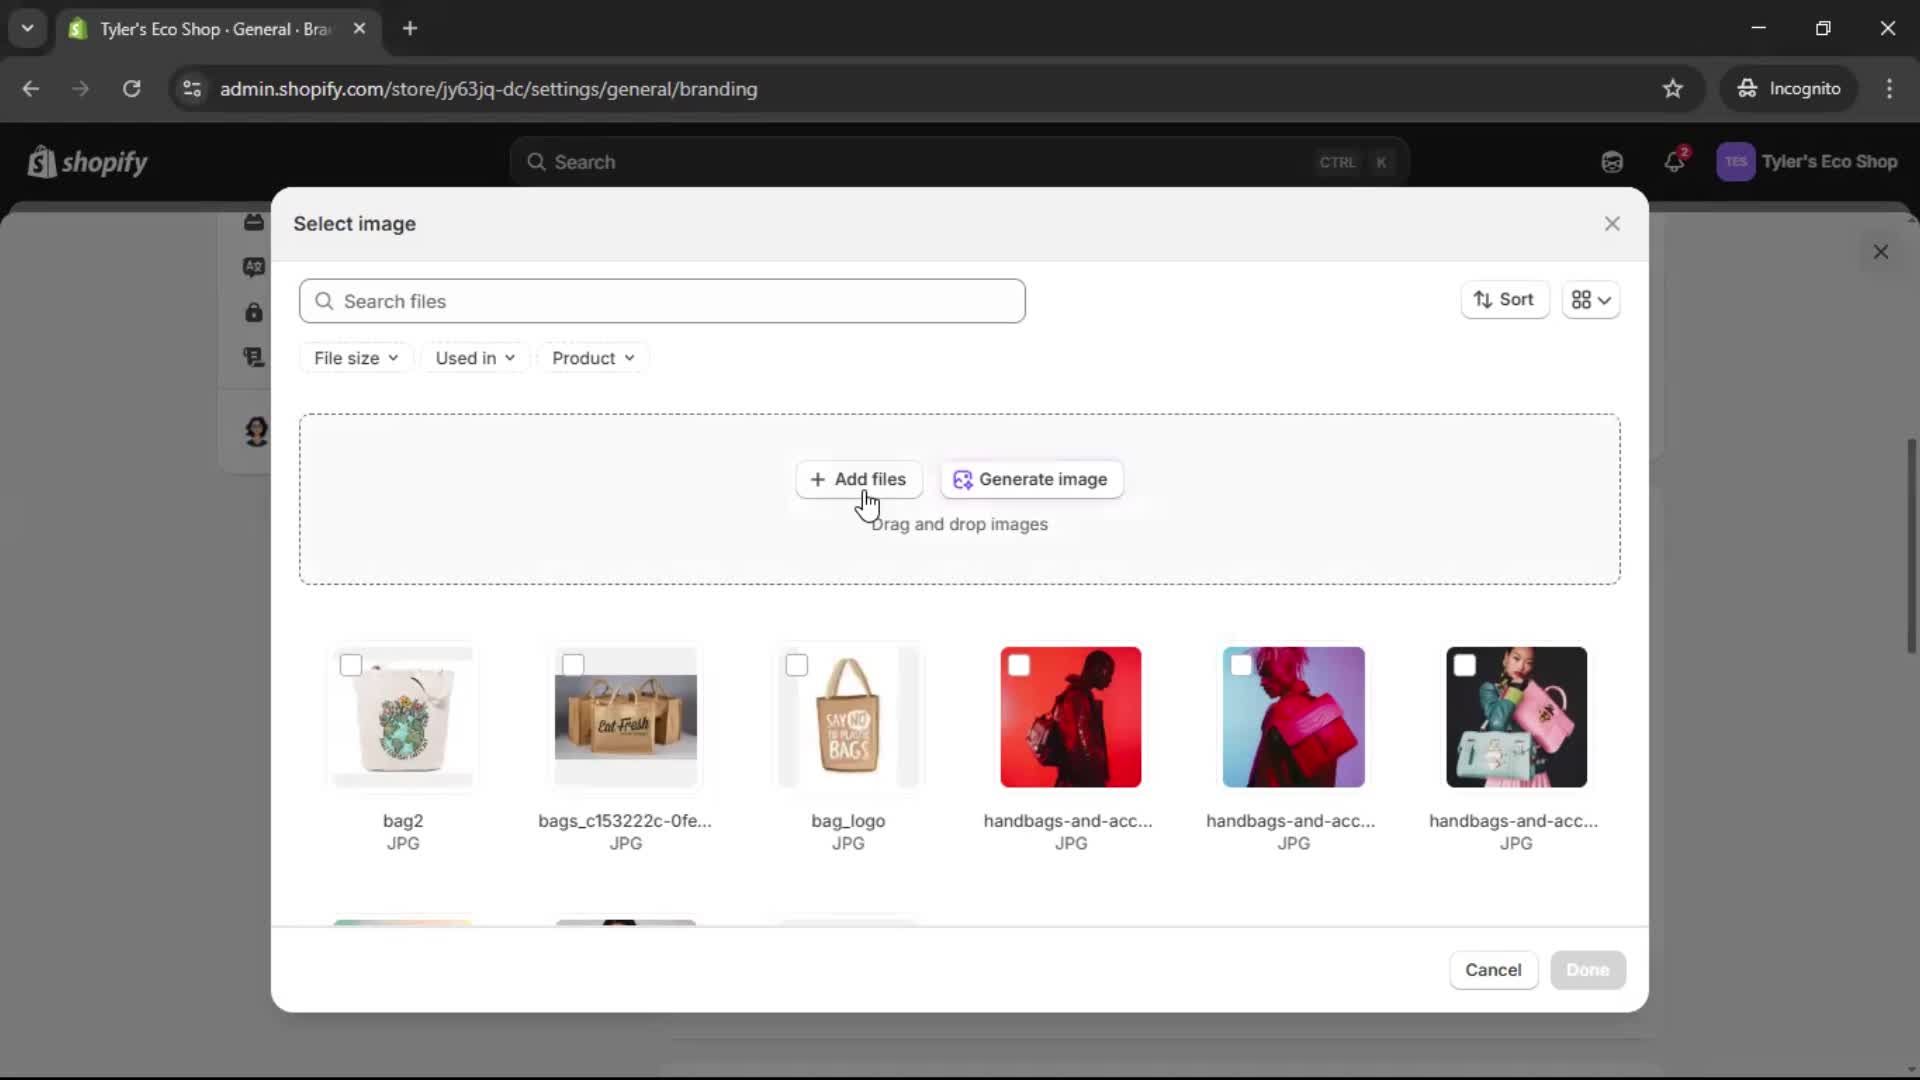This screenshot has height=1080, width=1920.
Task: Open the Product filter dropdown
Action: 593,357
